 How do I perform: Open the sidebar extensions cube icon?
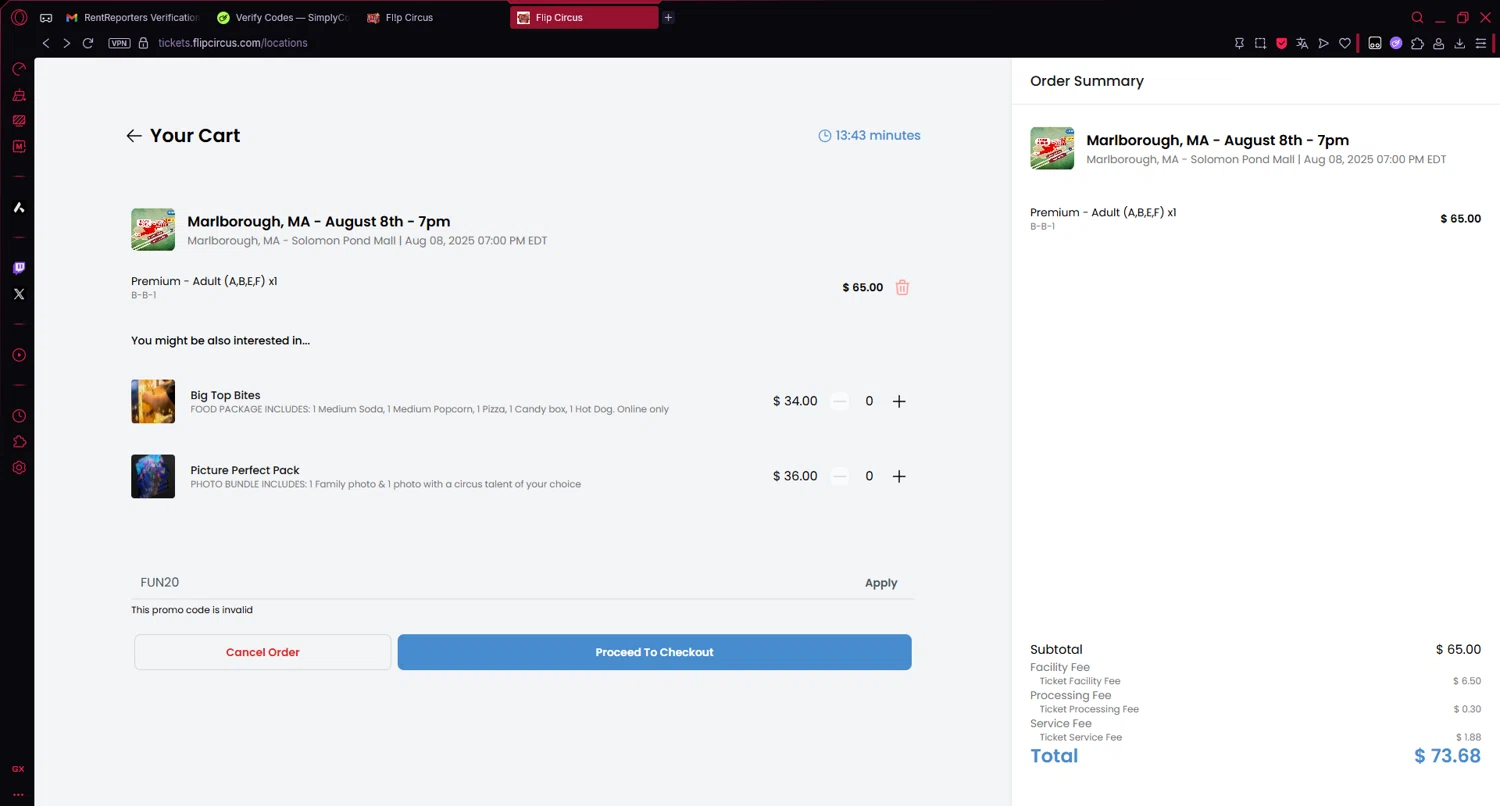pos(18,442)
